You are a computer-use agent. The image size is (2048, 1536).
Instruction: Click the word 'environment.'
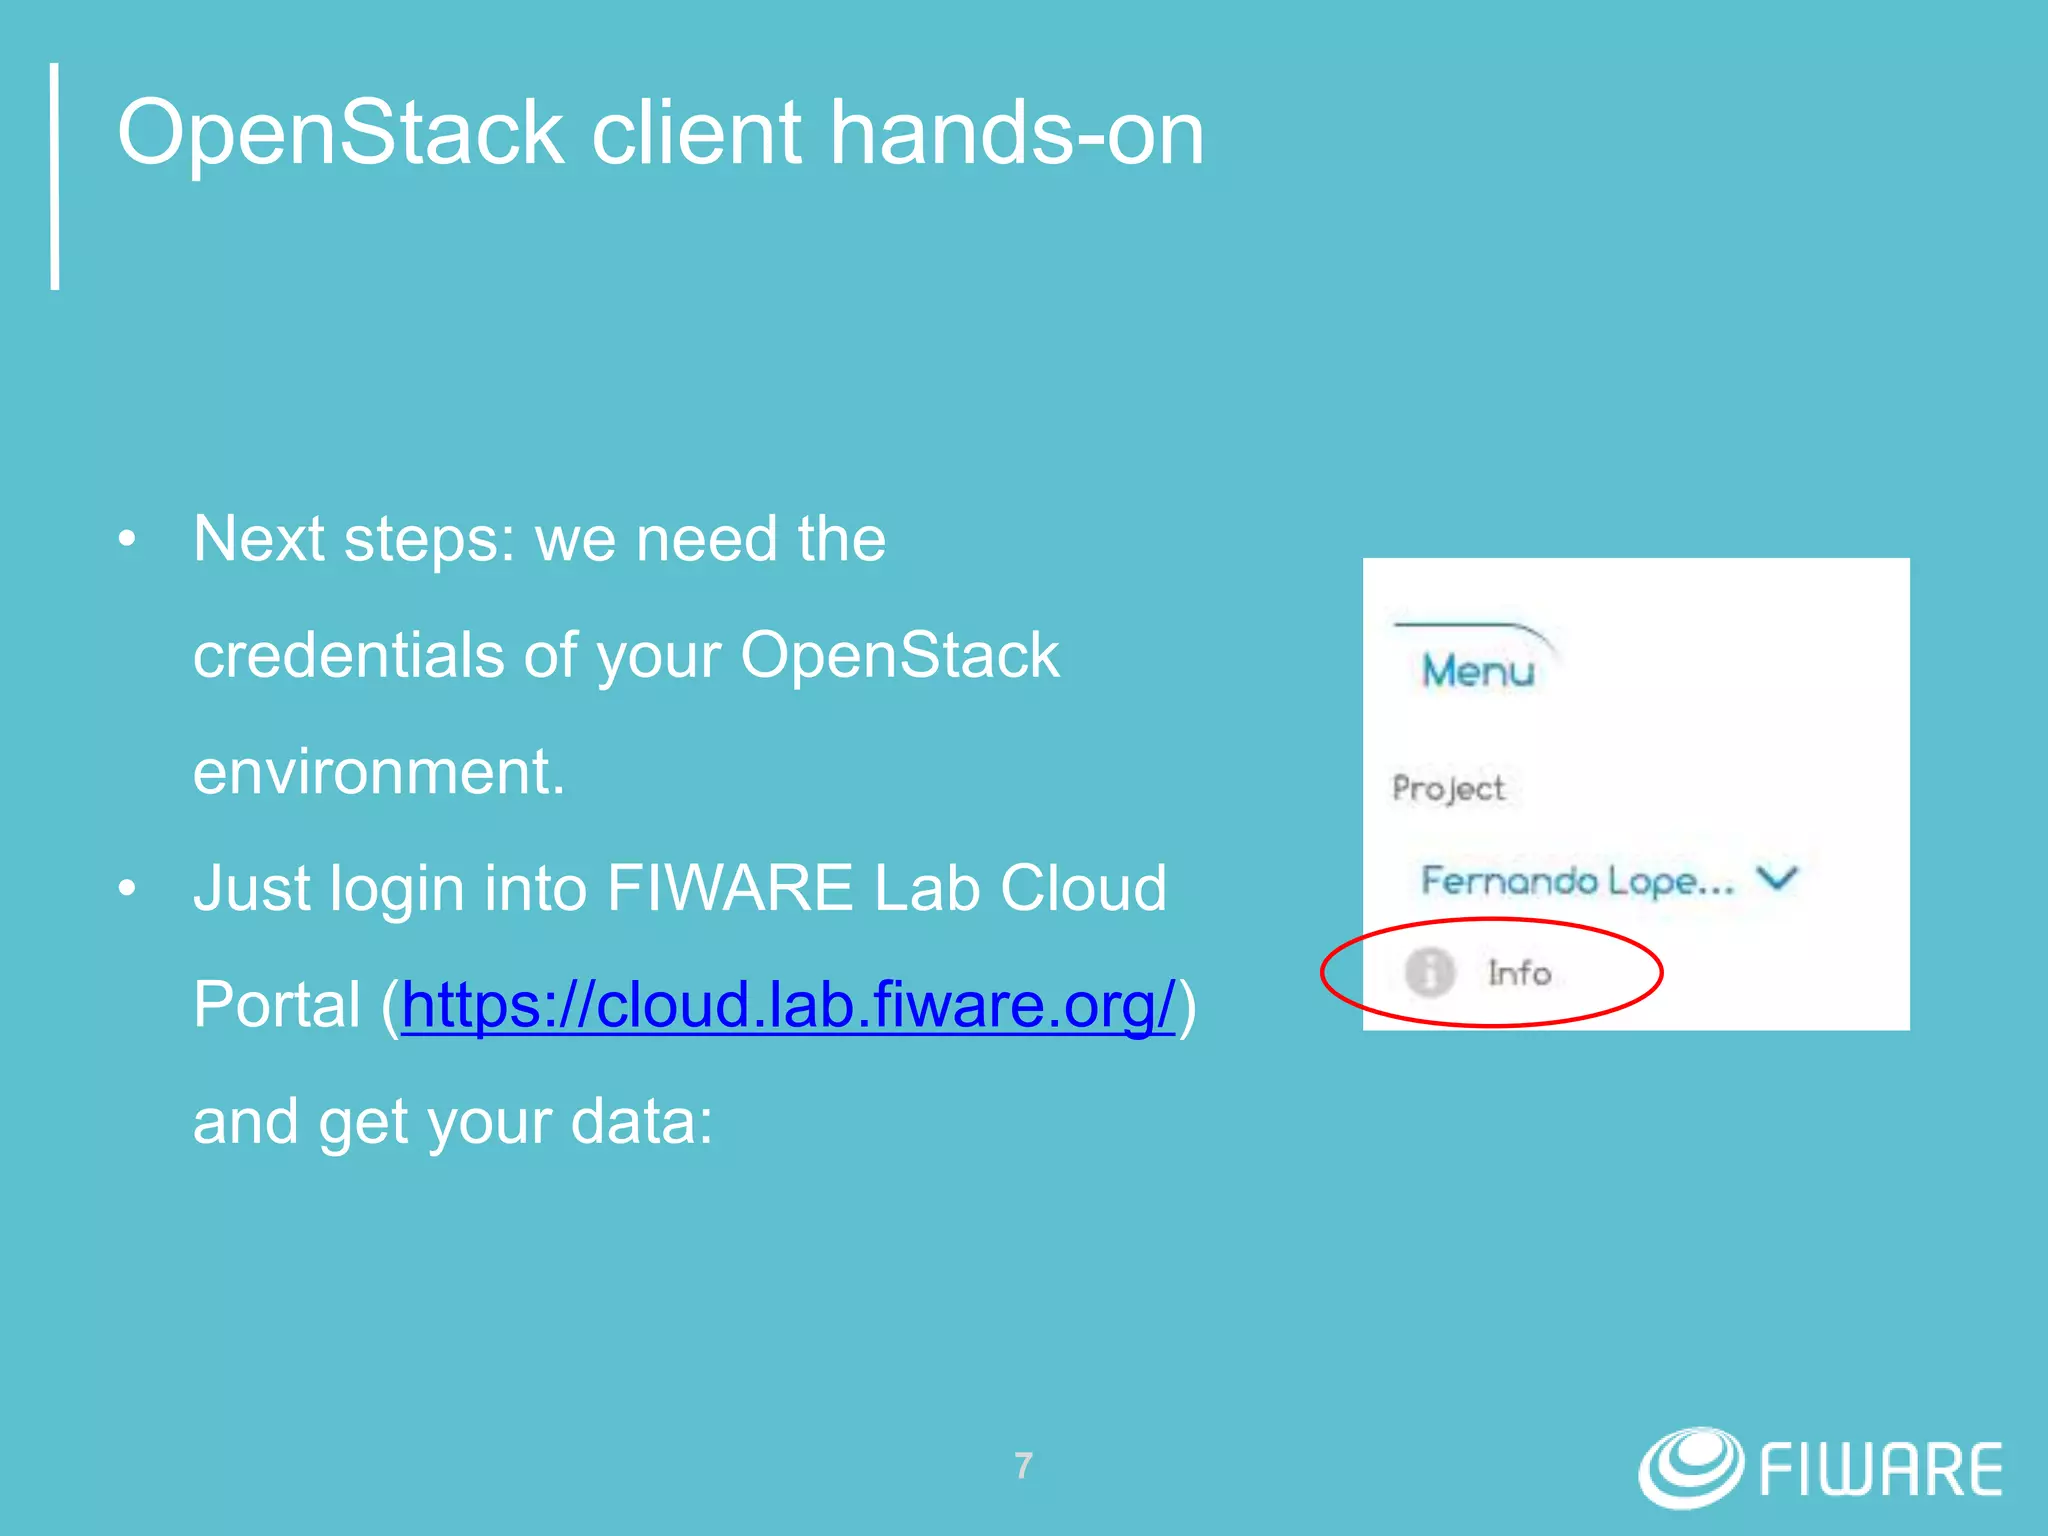[x=379, y=772]
